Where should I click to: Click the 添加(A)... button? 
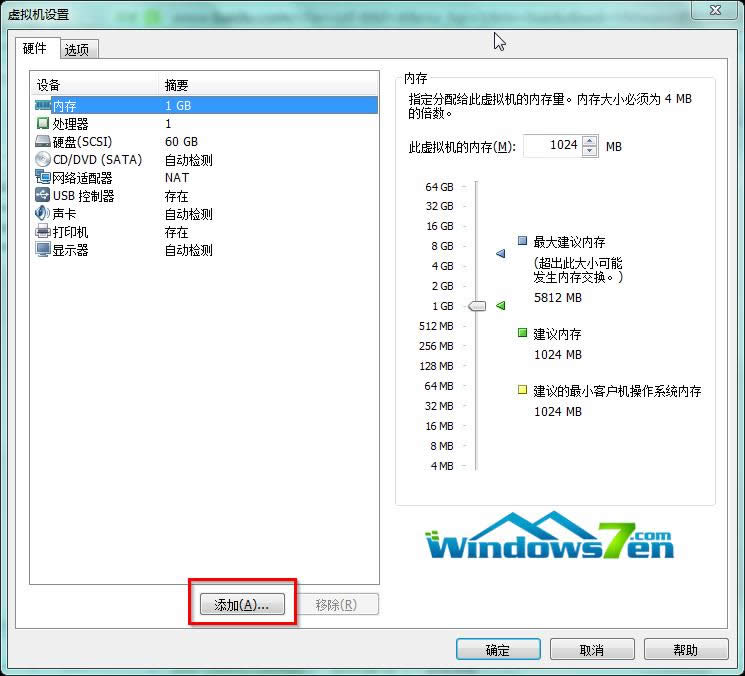(x=241, y=605)
